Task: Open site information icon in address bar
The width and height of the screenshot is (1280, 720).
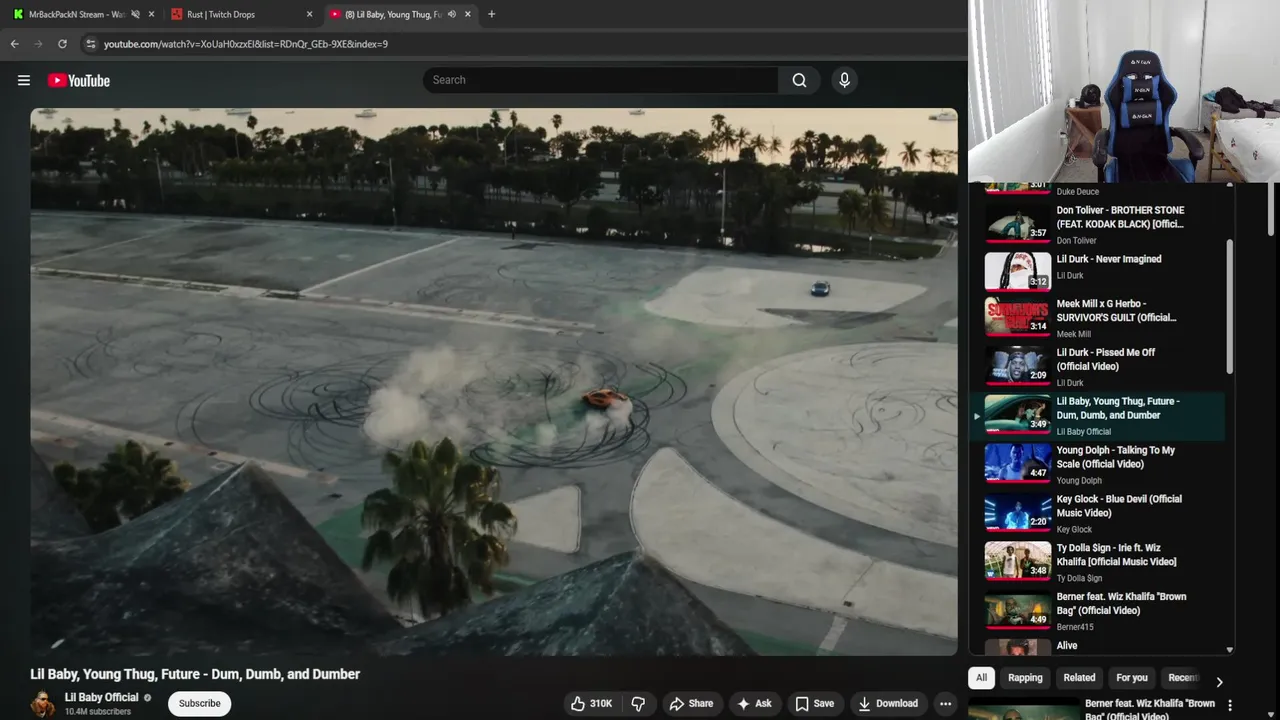Action: point(90,44)
